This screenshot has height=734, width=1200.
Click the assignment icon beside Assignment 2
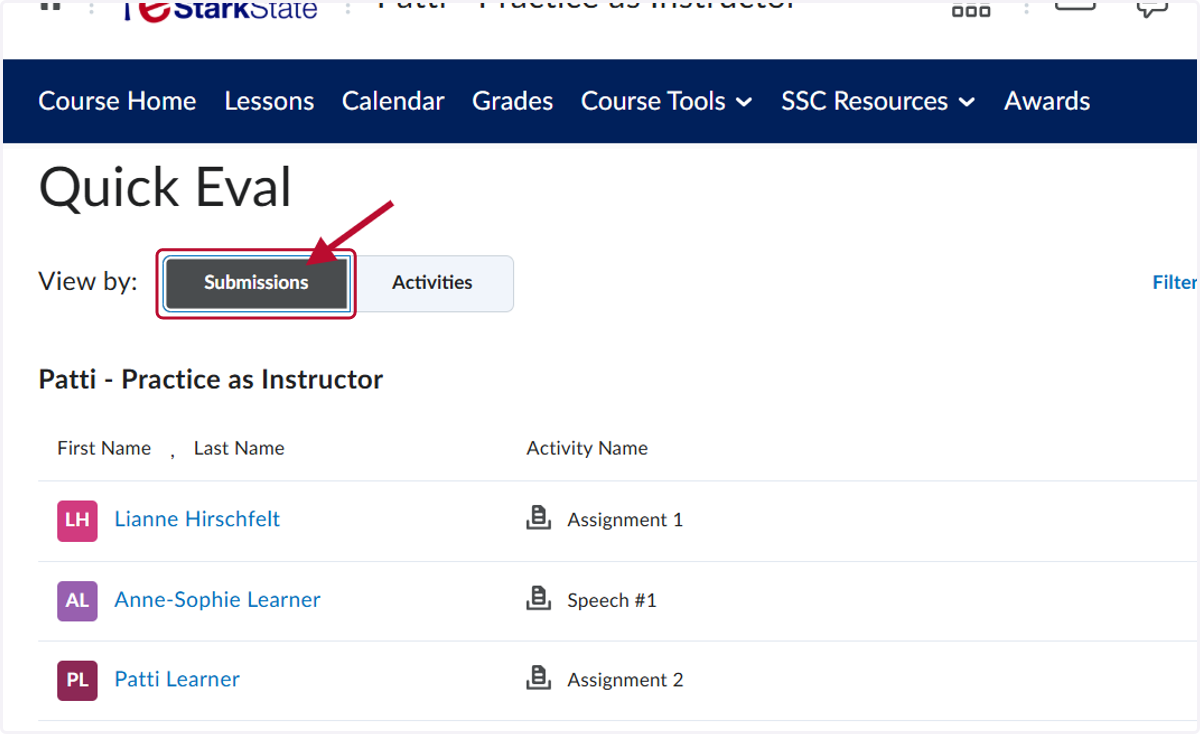point(539,678)
